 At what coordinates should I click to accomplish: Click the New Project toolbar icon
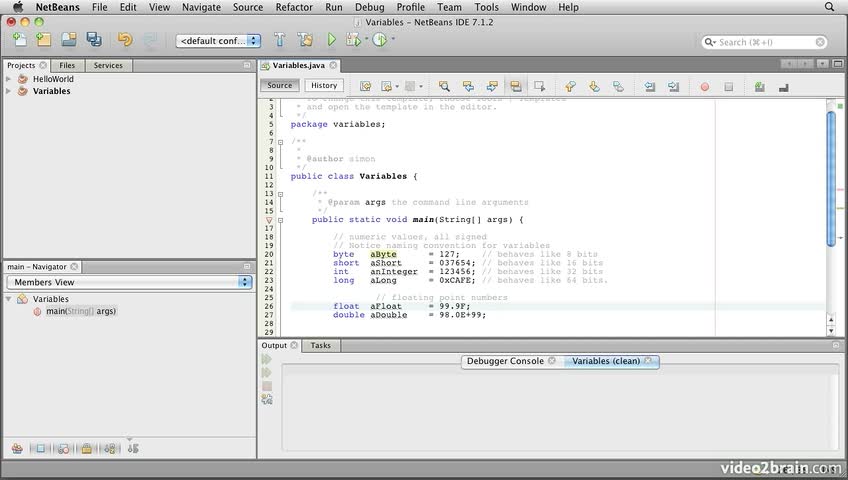click(43, 39)
